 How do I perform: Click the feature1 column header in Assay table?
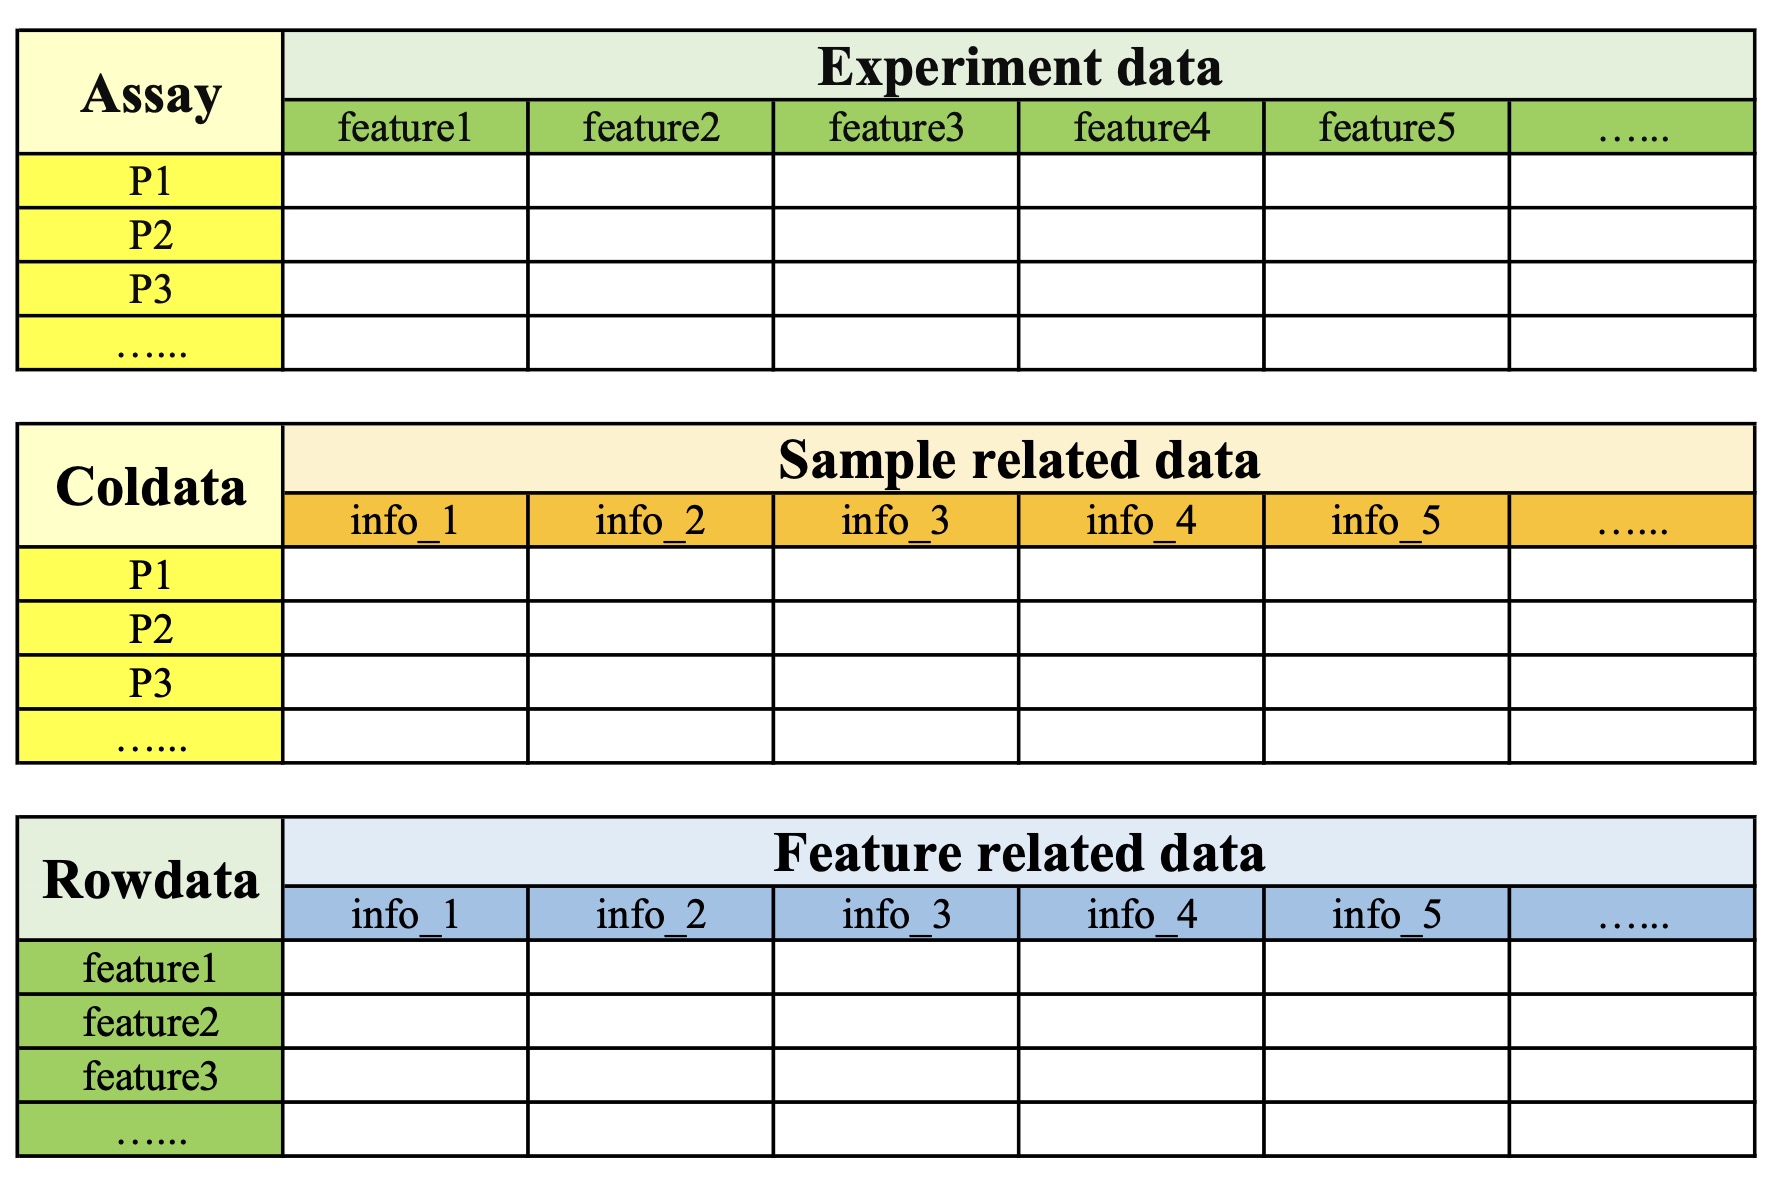405,128
